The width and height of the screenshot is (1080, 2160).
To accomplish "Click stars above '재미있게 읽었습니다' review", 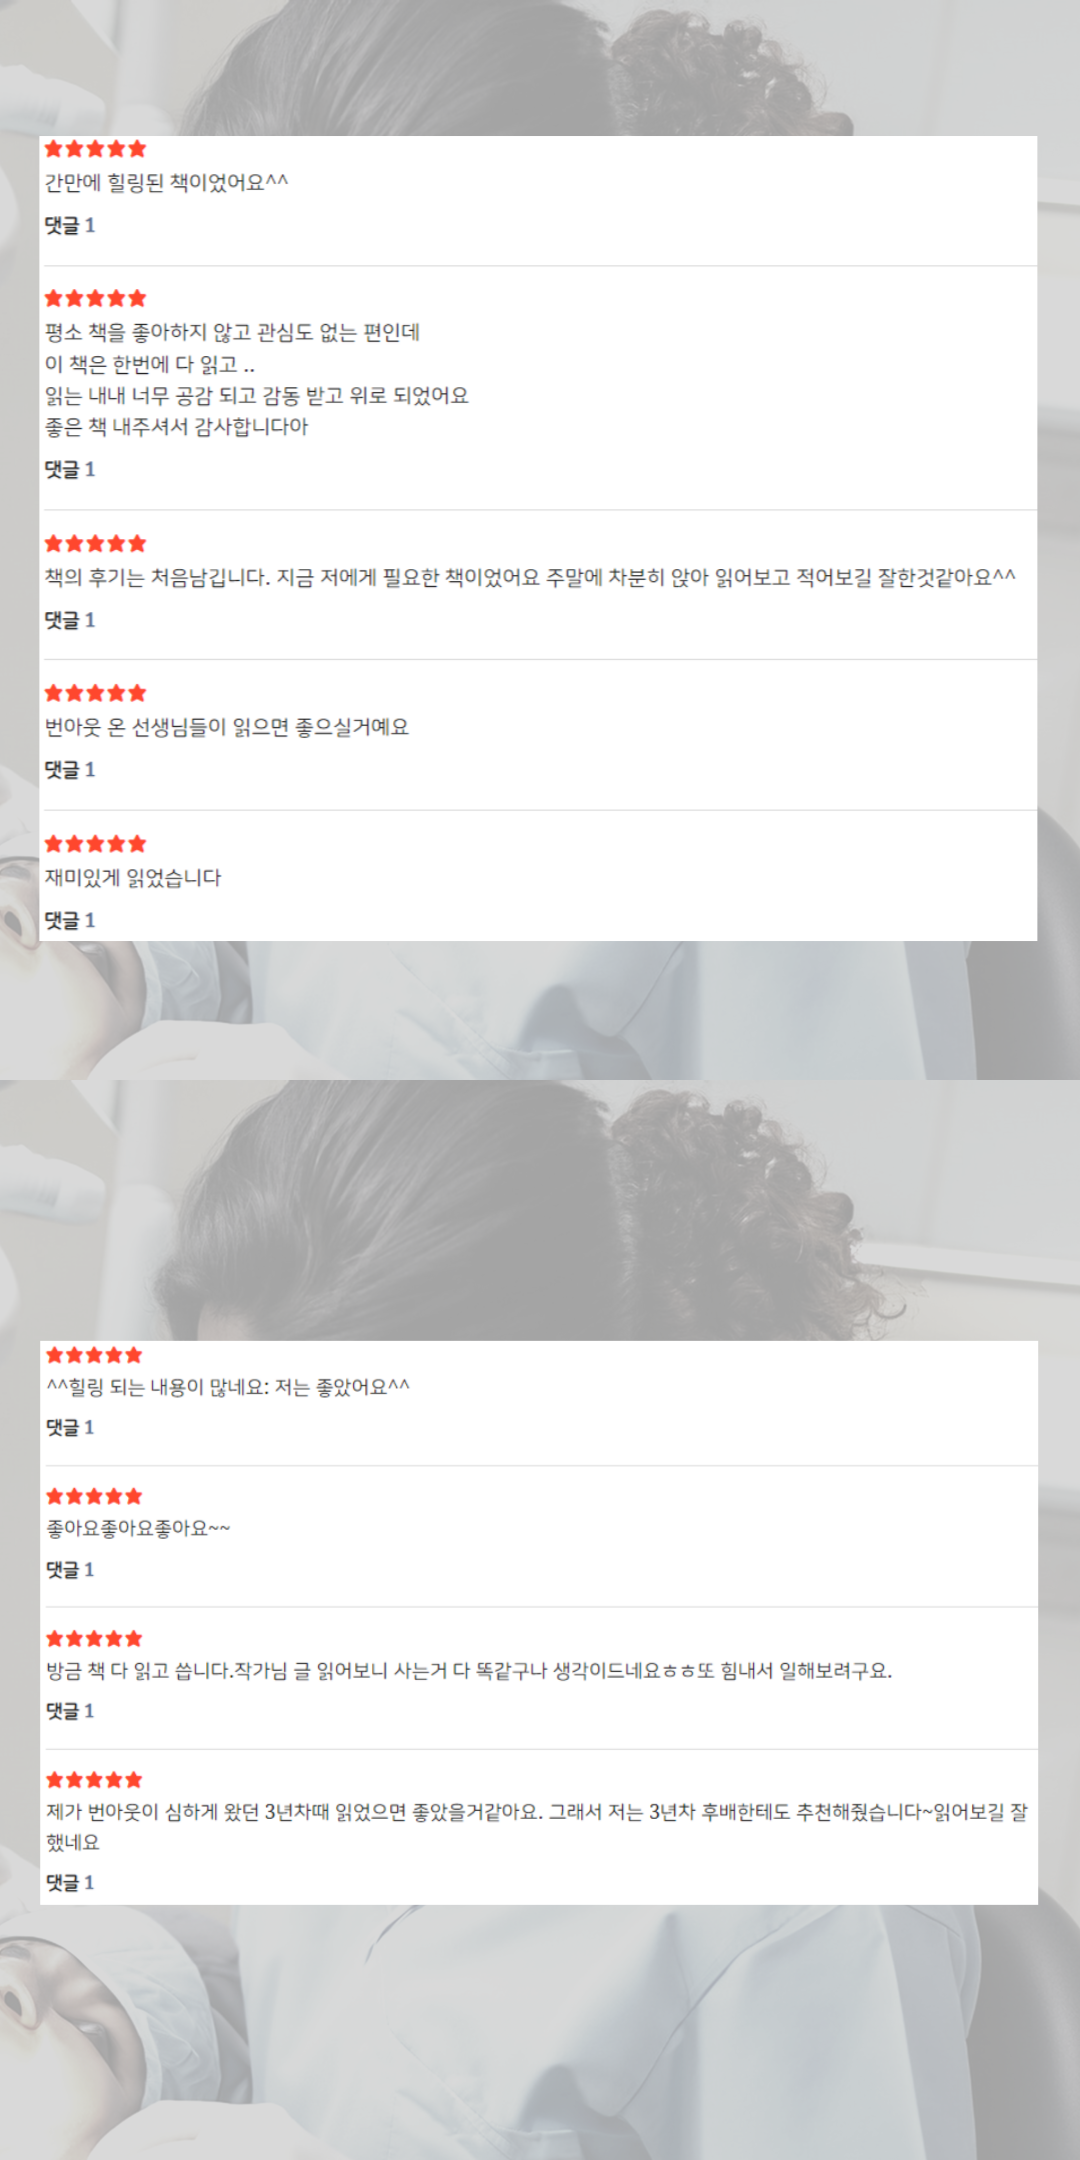I will pos(95,844).
